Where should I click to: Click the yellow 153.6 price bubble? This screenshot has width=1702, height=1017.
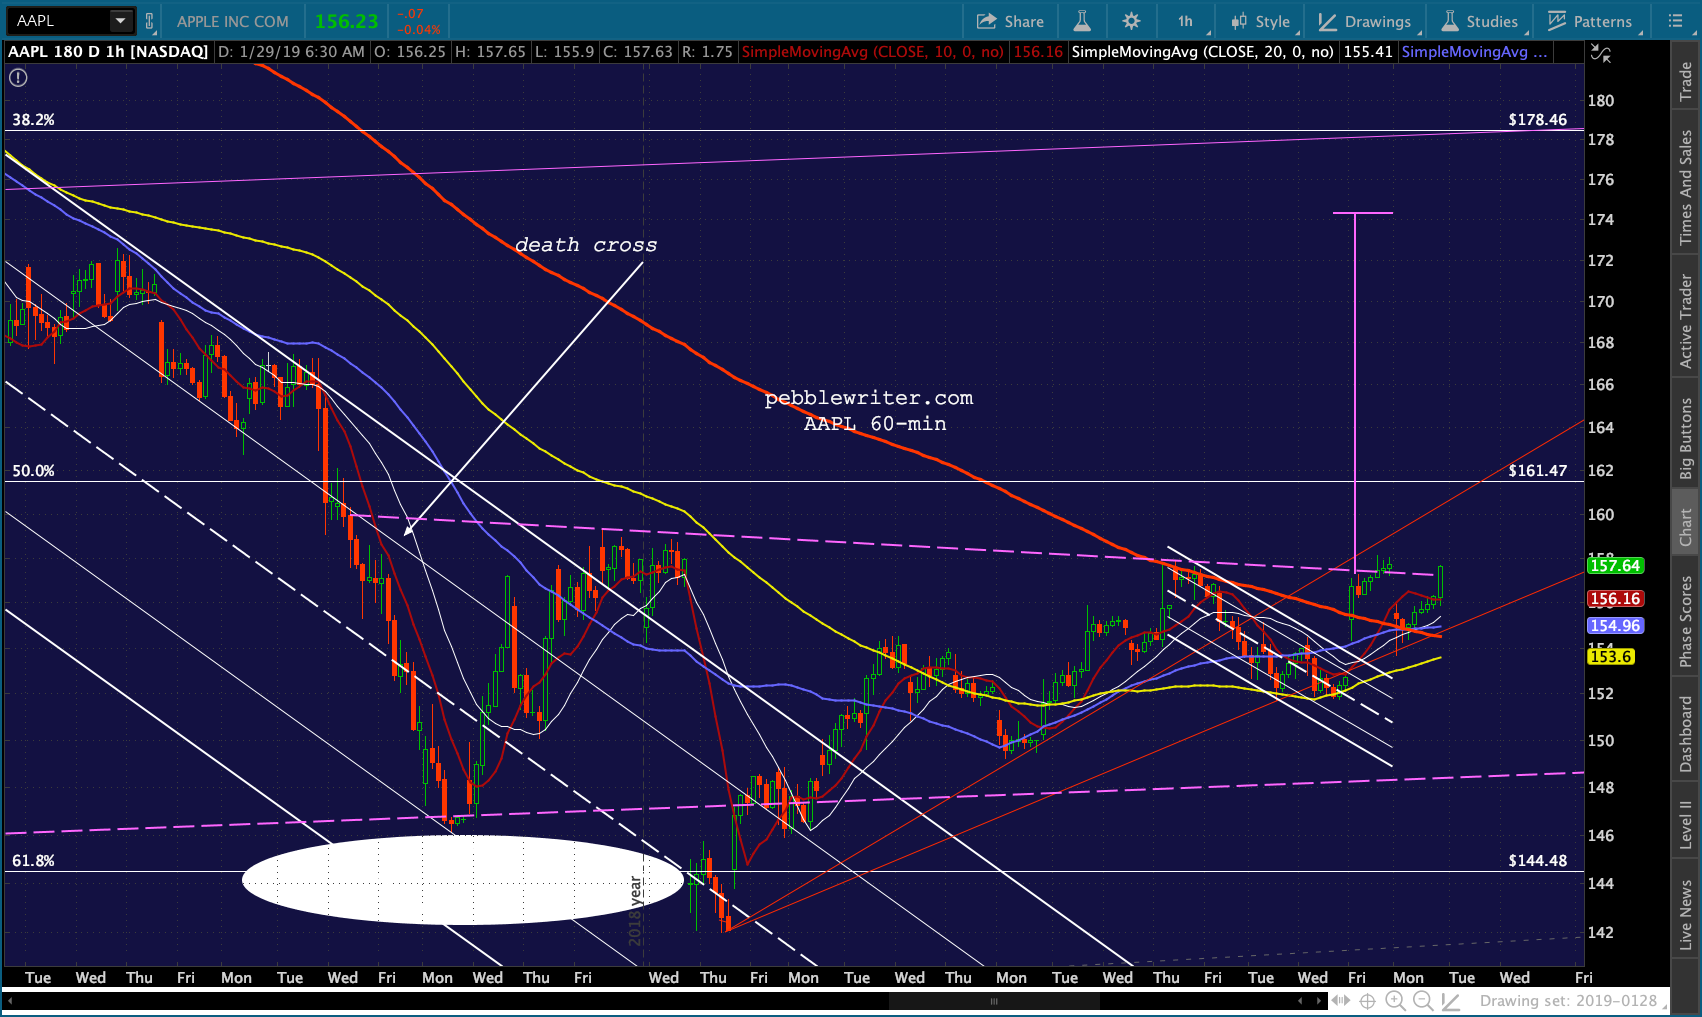point(1611,657)
